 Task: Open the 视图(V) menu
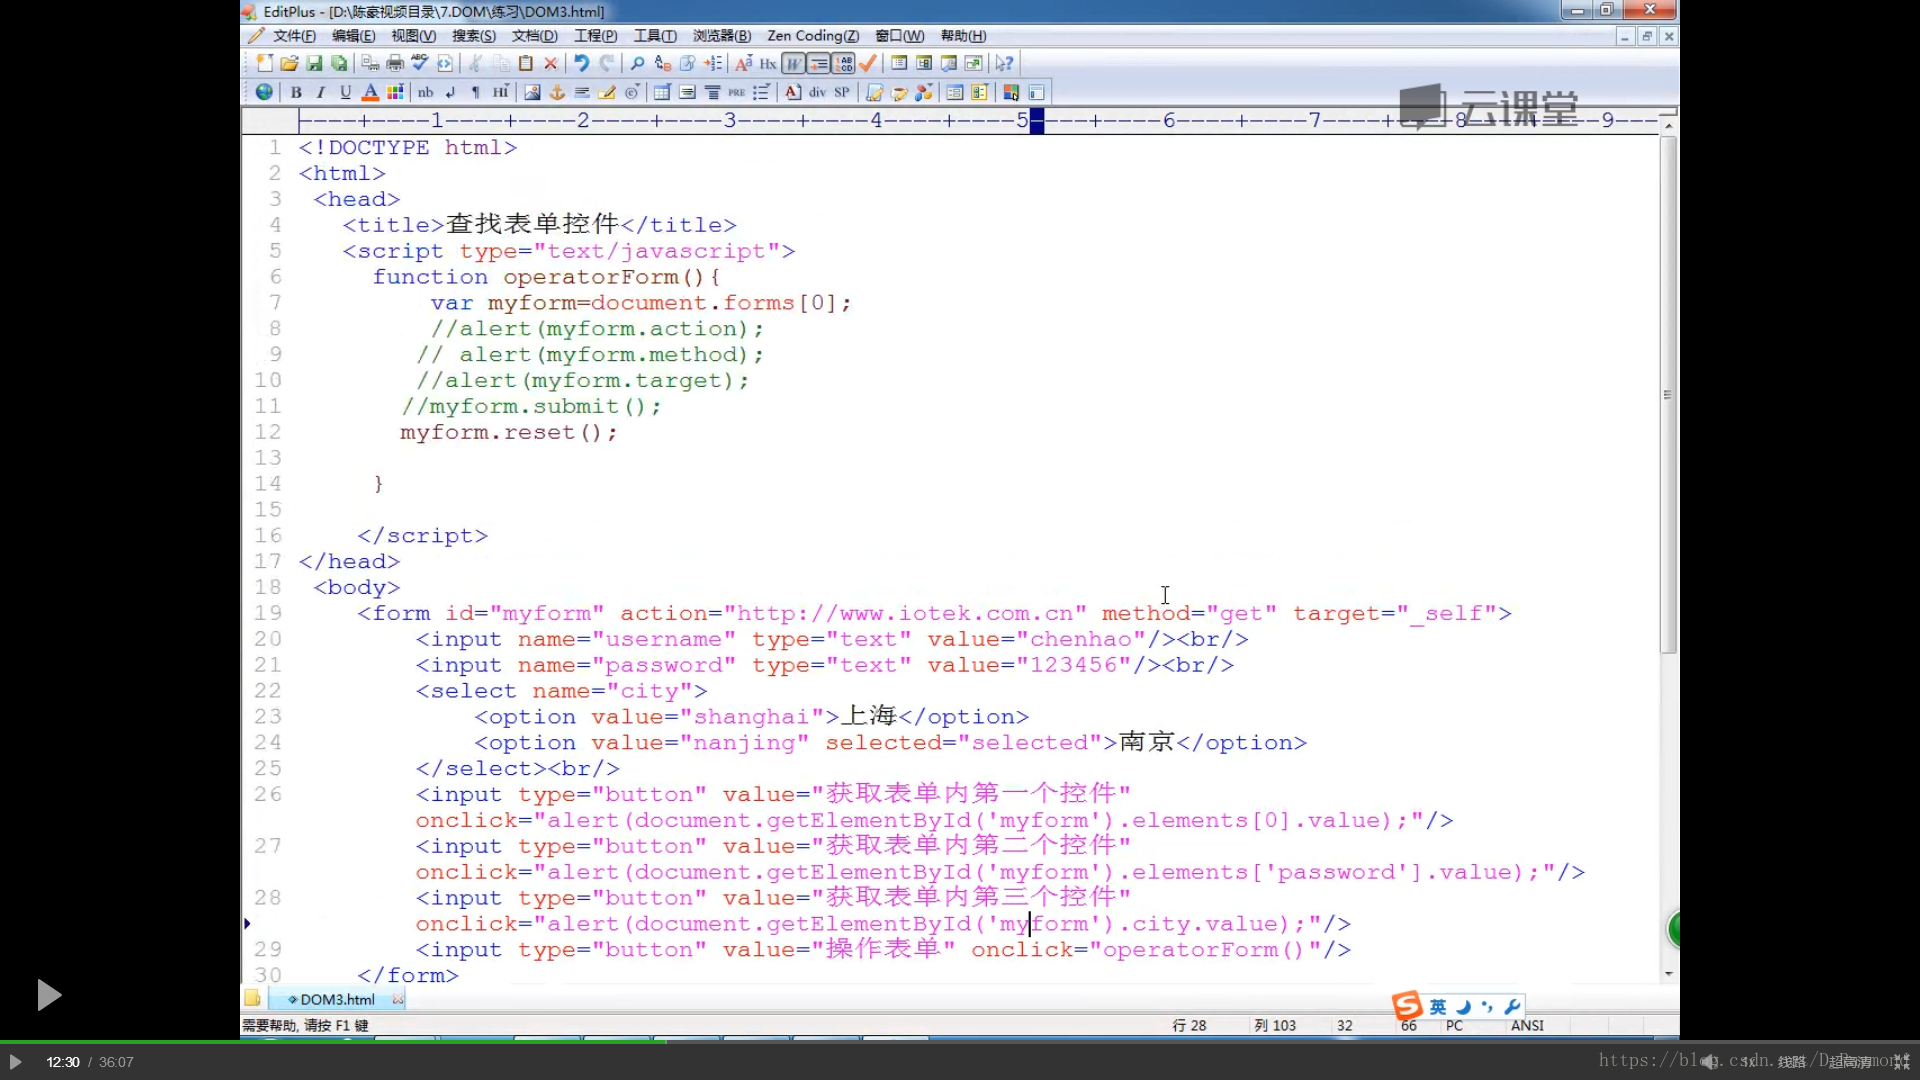tap(413, 36)
